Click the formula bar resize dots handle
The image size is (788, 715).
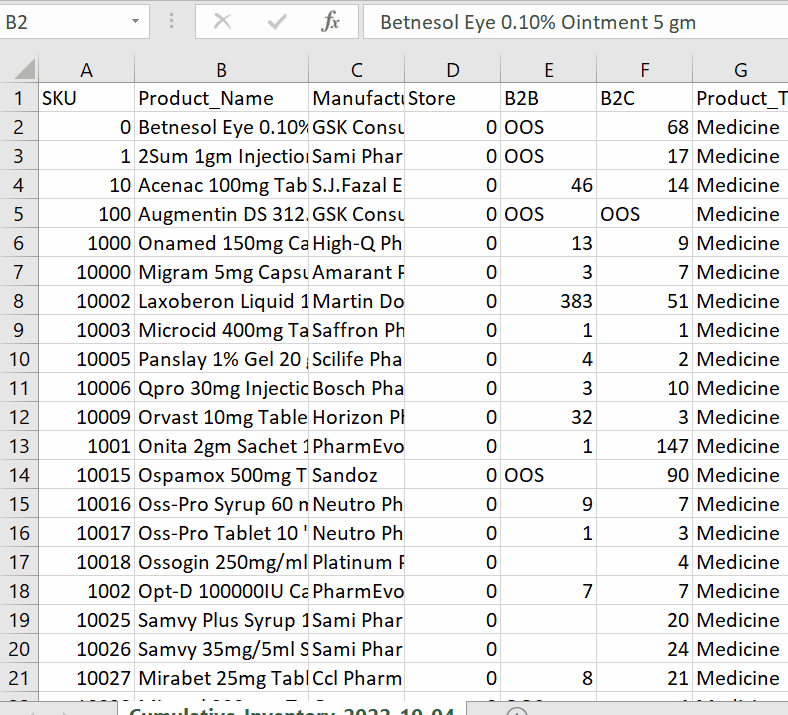[x=171, y=22]
